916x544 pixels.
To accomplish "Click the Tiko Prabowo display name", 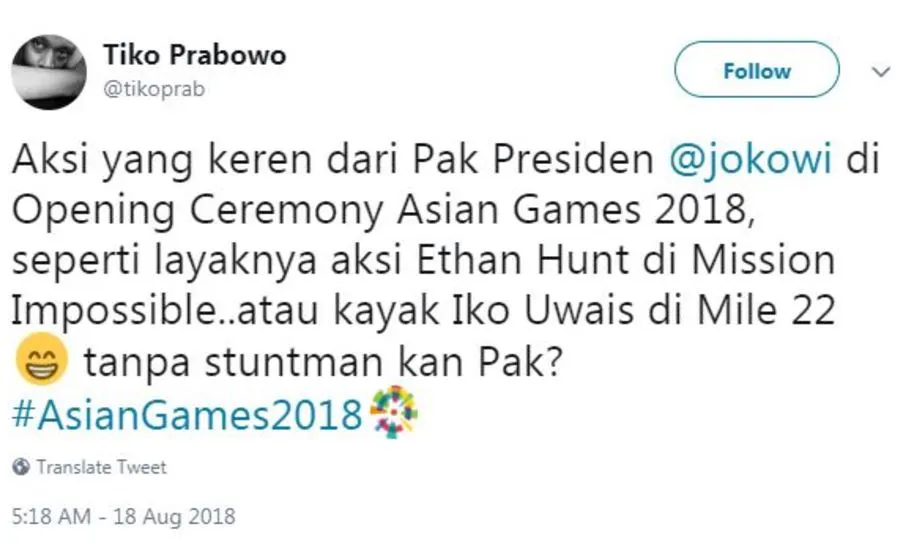I will click(195, 55).
